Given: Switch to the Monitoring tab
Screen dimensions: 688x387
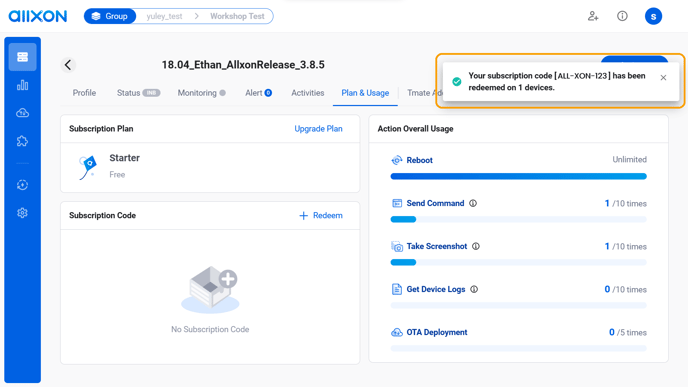Looking at the screenshot, I should 201,93.
